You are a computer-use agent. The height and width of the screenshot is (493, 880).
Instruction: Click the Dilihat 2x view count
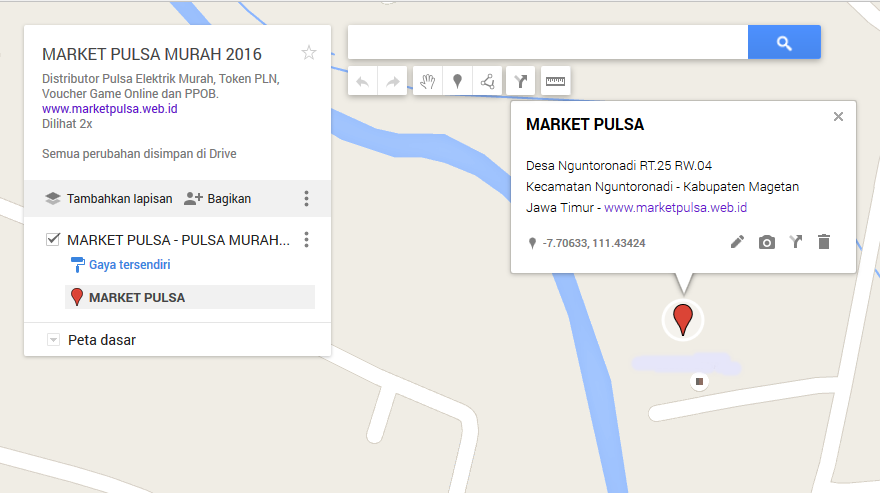(x=67, y=124)
